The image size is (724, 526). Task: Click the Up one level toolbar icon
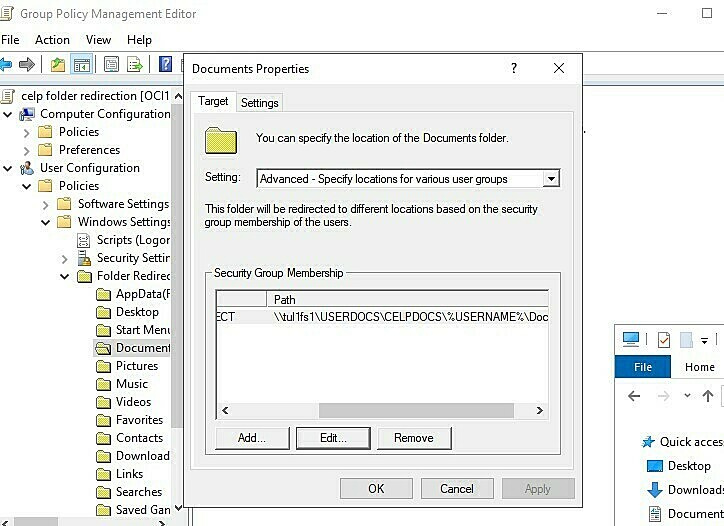(58, 64)
